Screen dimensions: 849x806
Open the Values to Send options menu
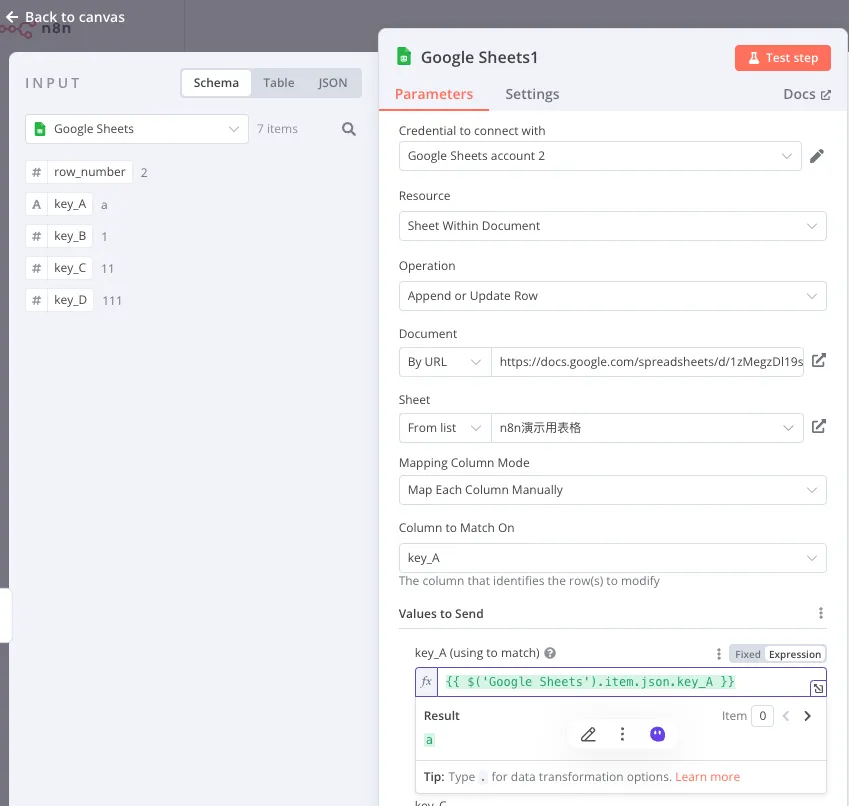click(x=821, y=613)
